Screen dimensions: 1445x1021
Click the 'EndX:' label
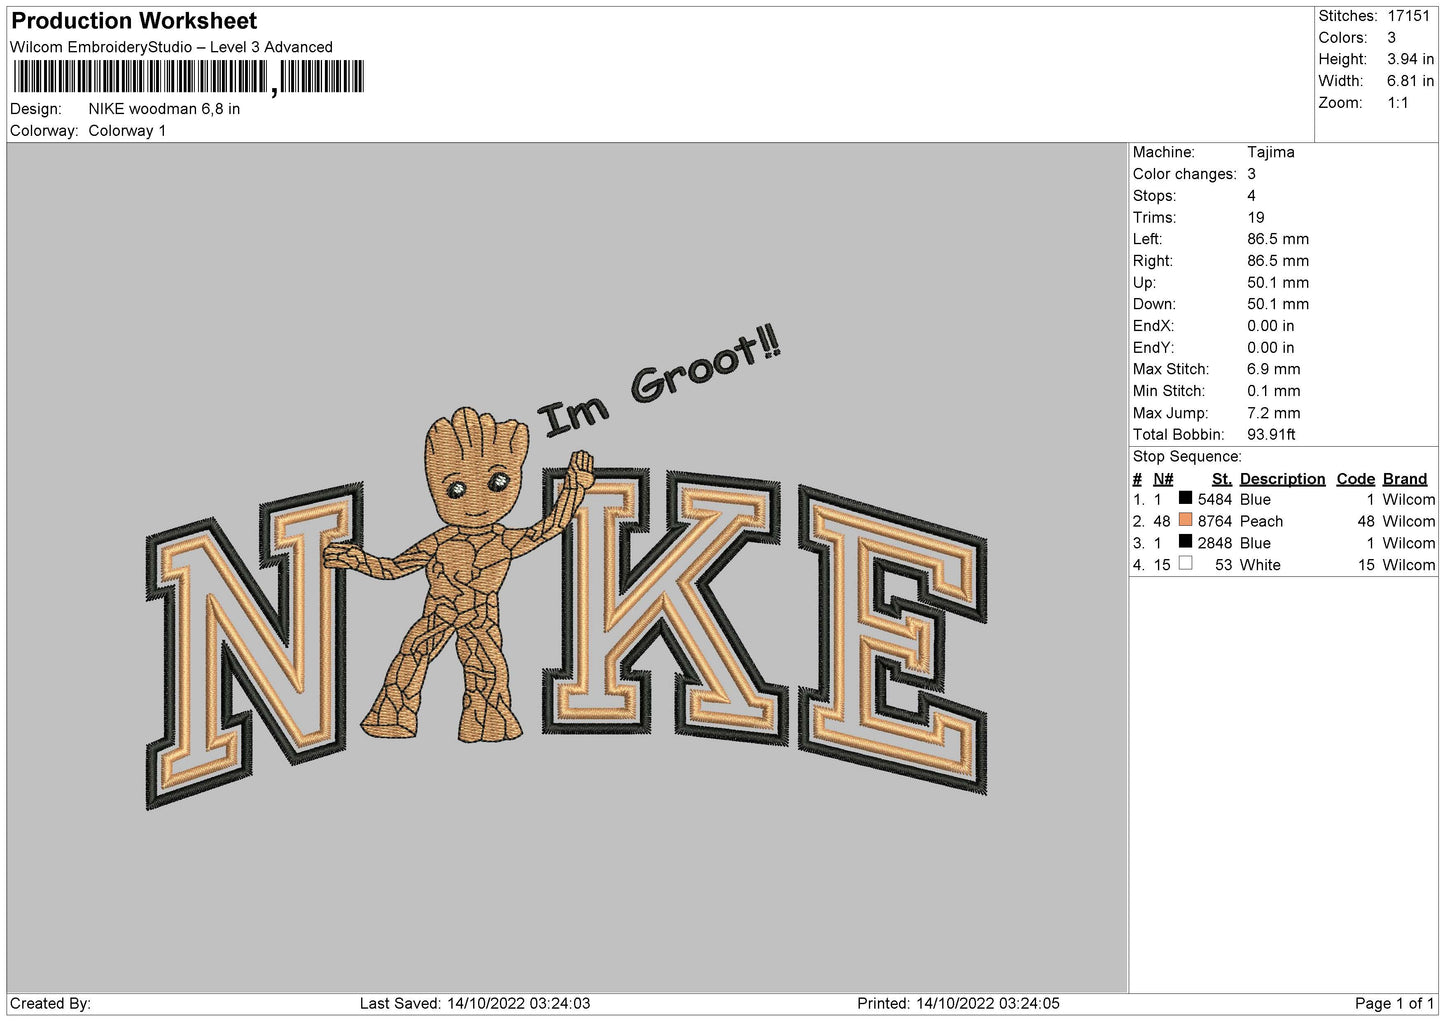1153,326
